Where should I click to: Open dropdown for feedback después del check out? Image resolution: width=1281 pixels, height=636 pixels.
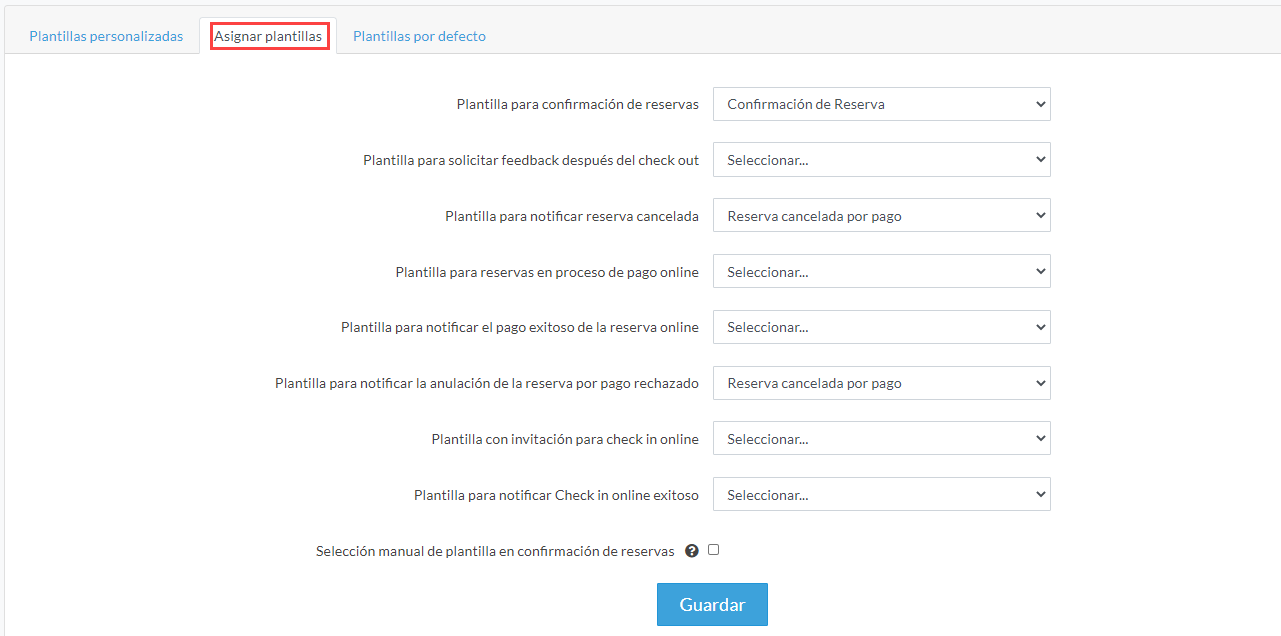[x=881, y=160]
